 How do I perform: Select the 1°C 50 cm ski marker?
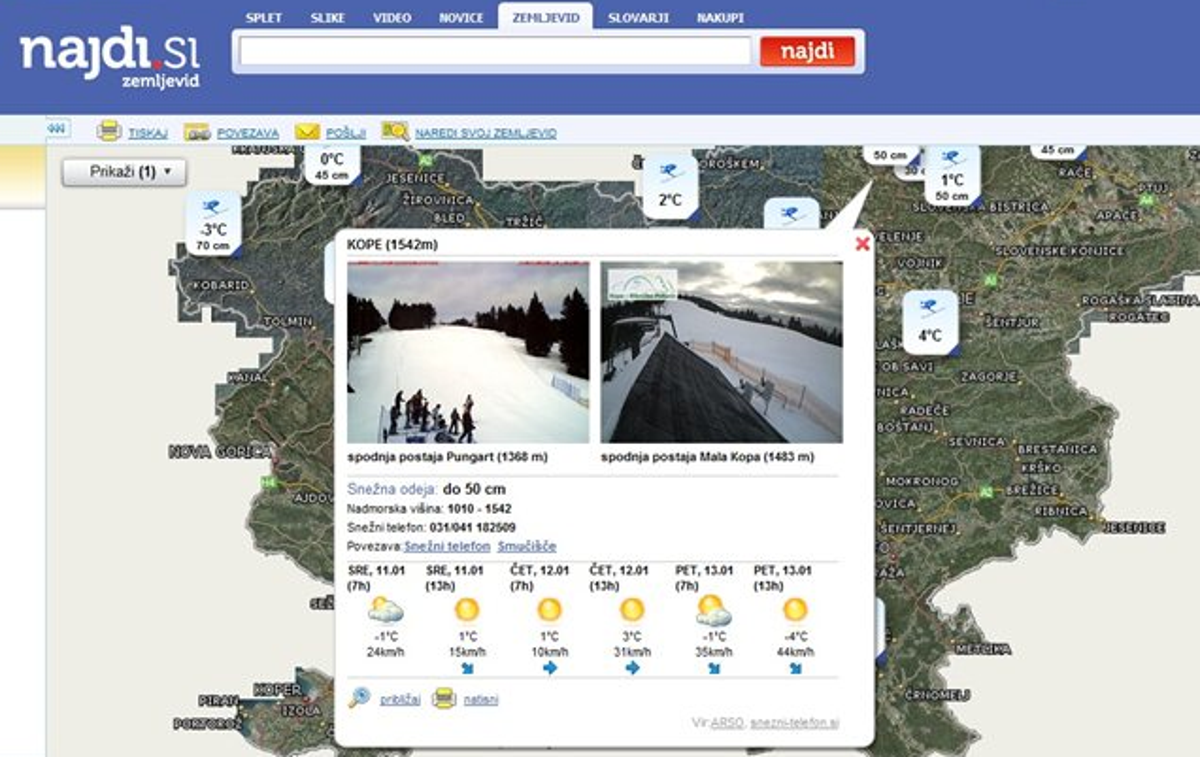(x=952, y=176)
